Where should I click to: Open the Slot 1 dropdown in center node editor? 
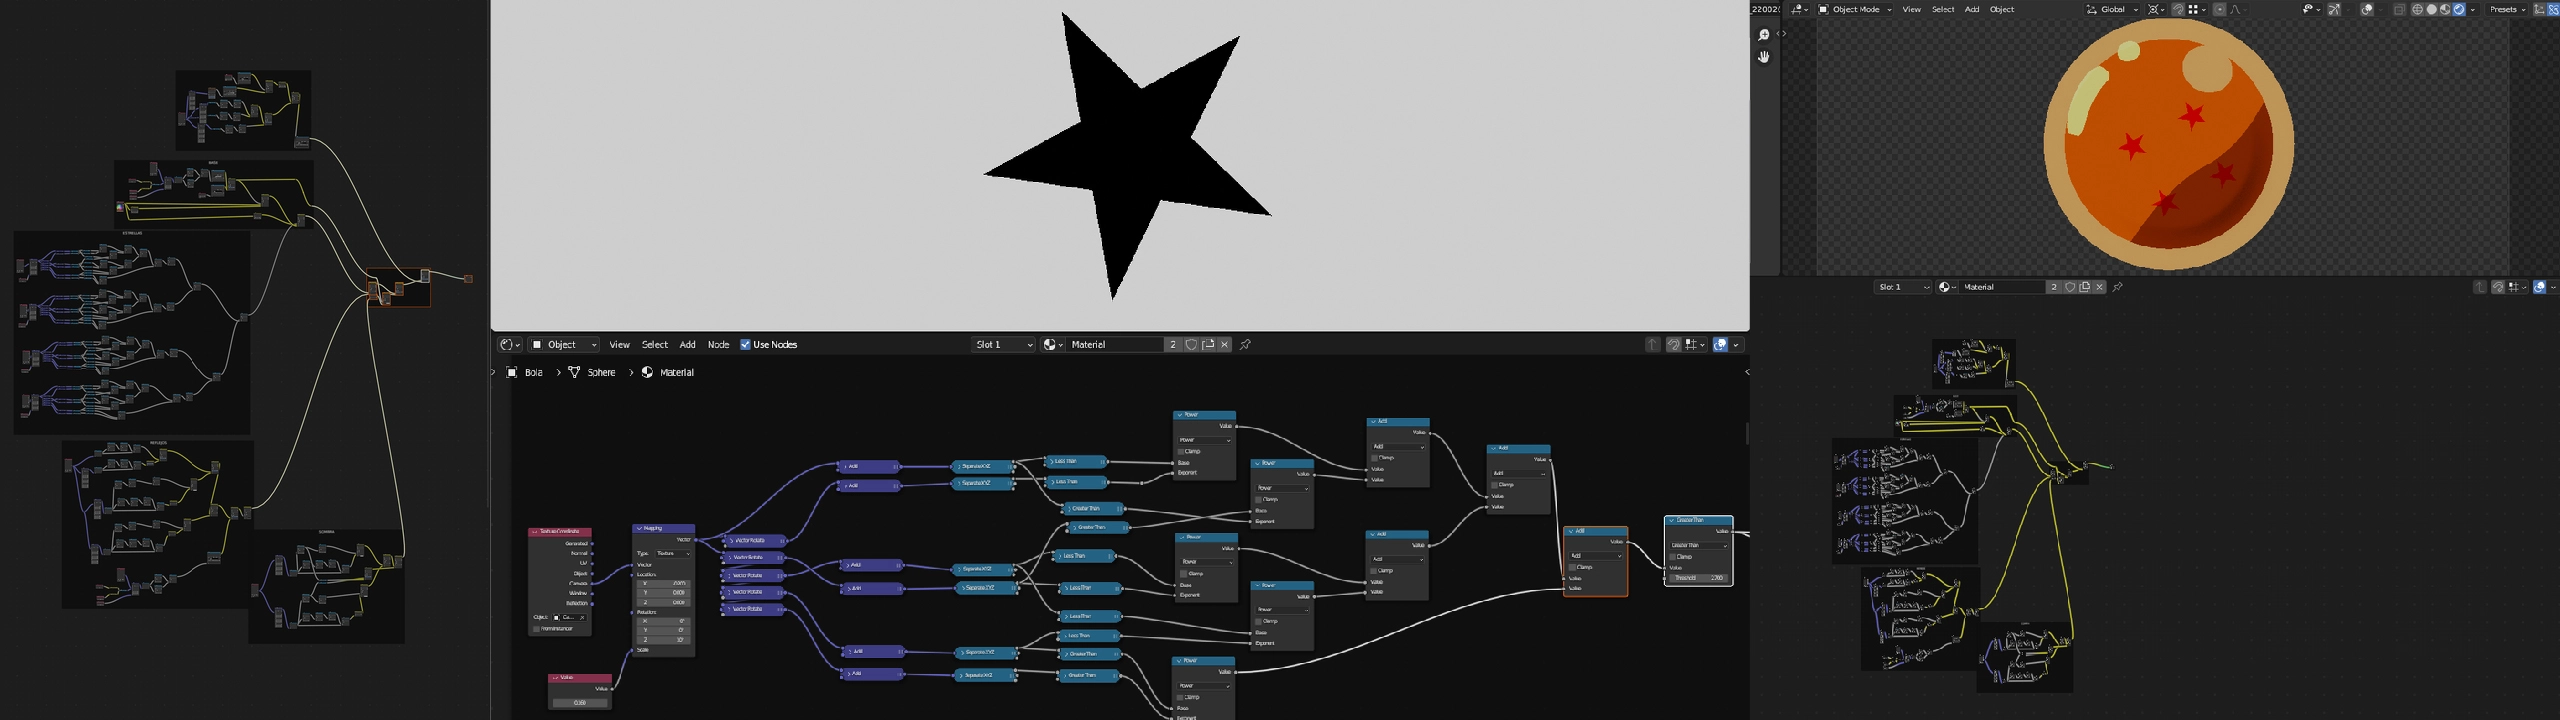(x=1004, y=345)
